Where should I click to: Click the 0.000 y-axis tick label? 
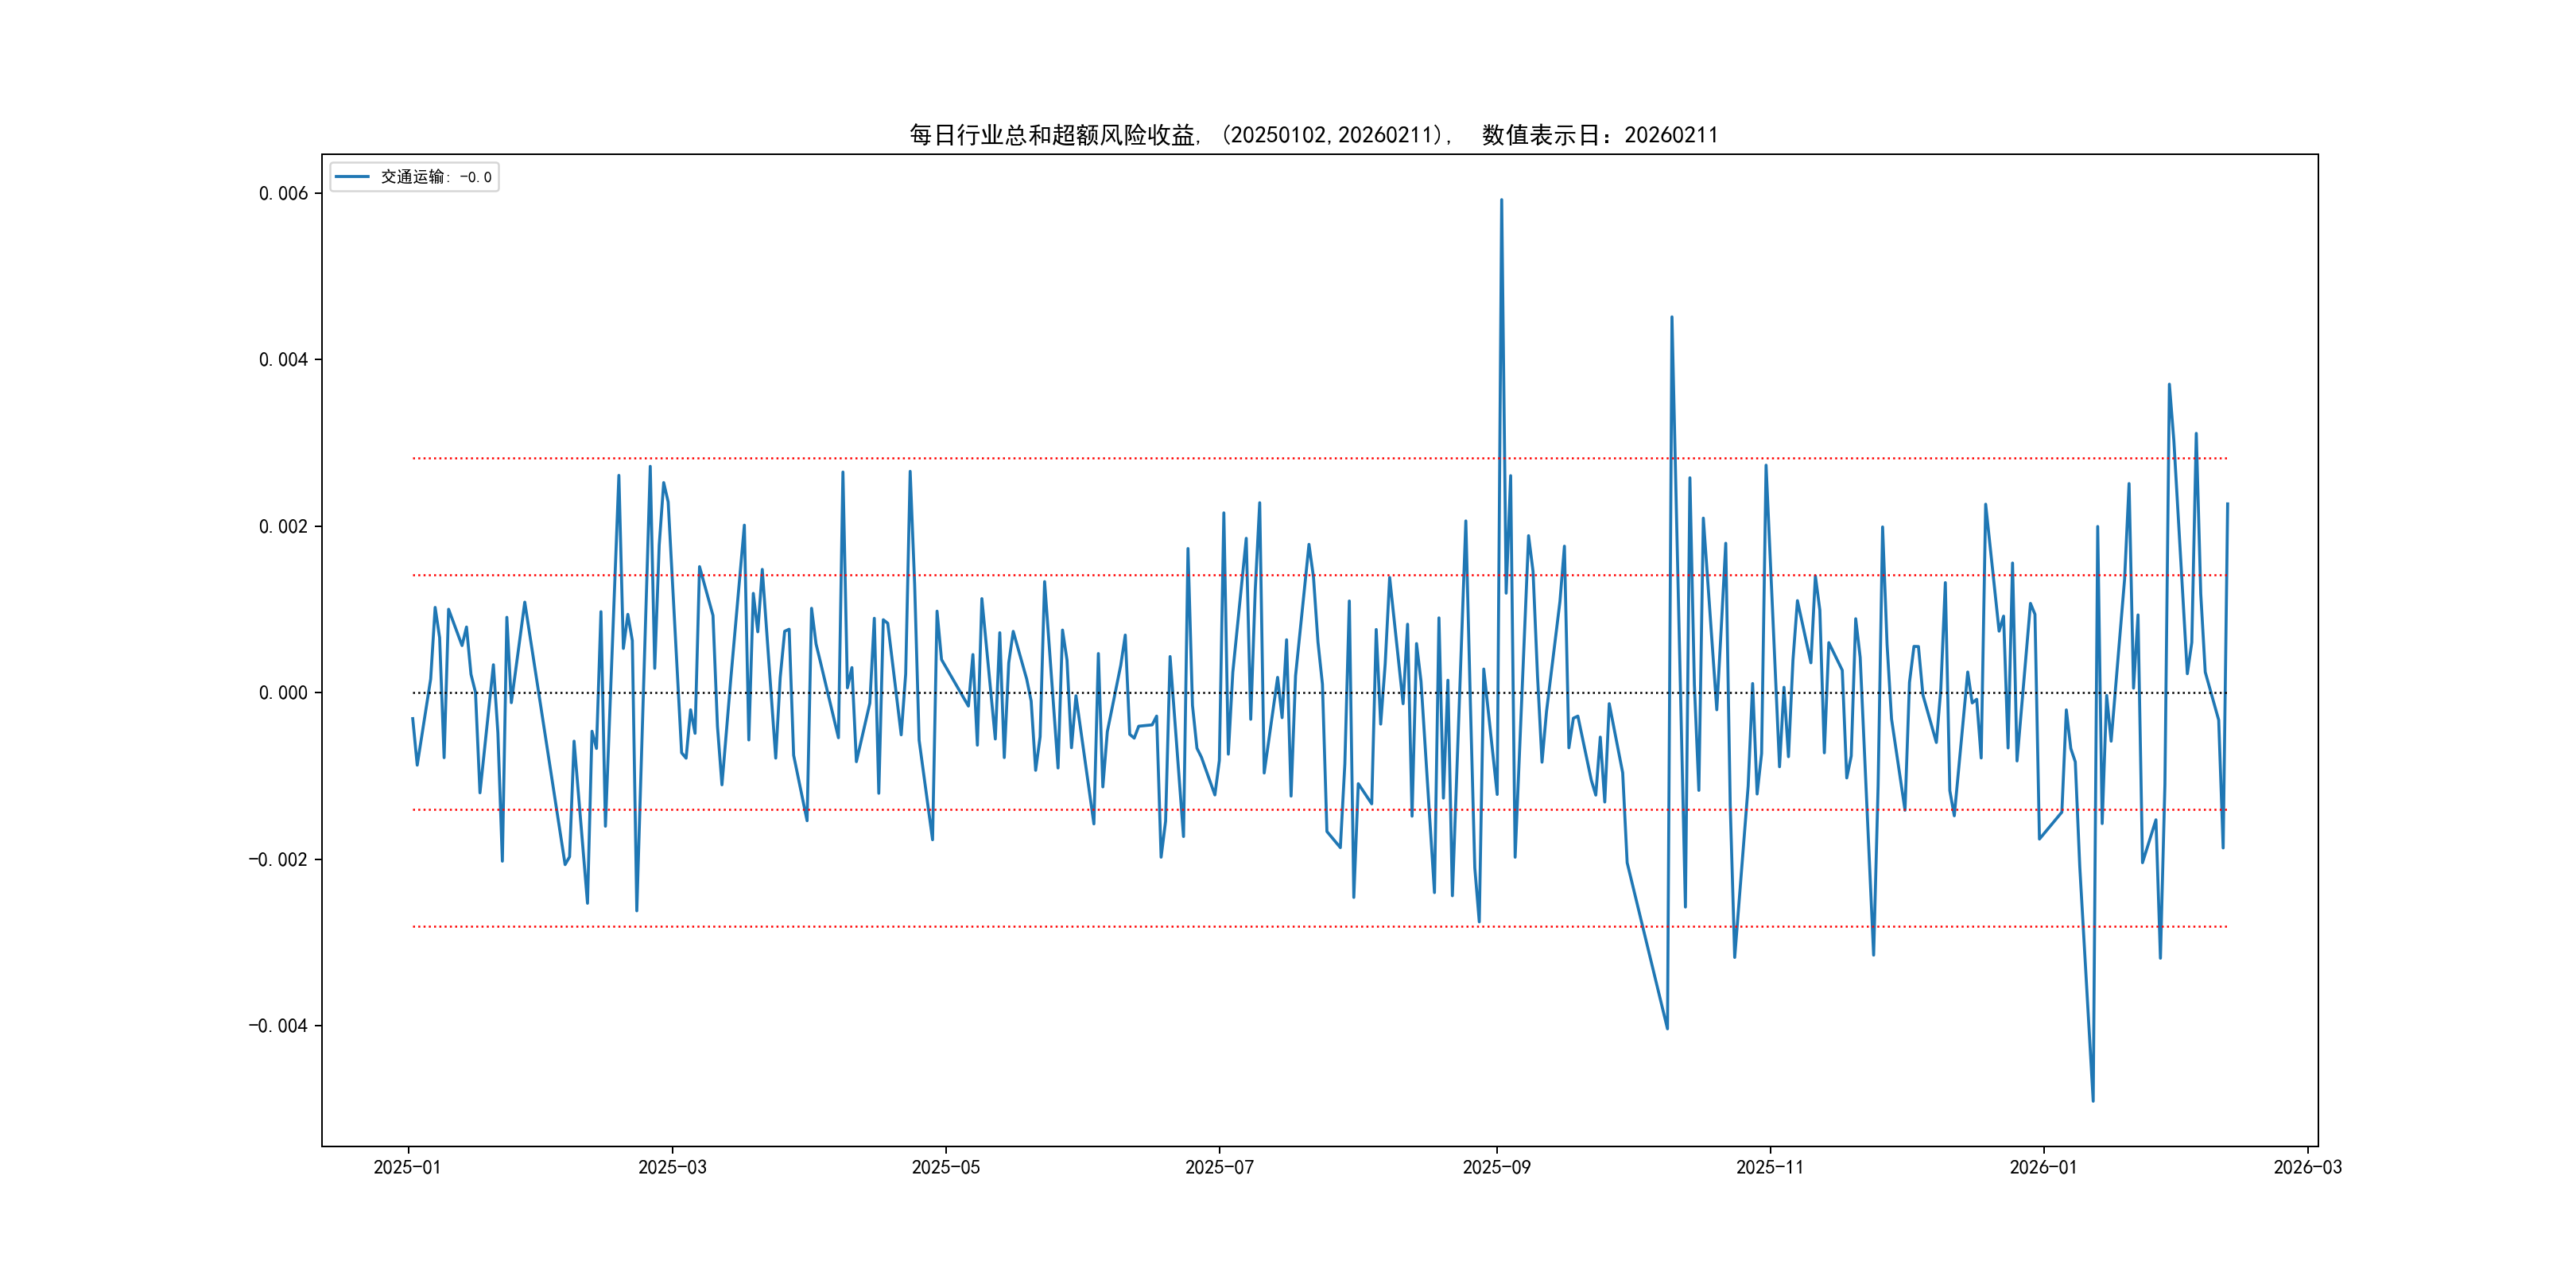click(283, 693)
